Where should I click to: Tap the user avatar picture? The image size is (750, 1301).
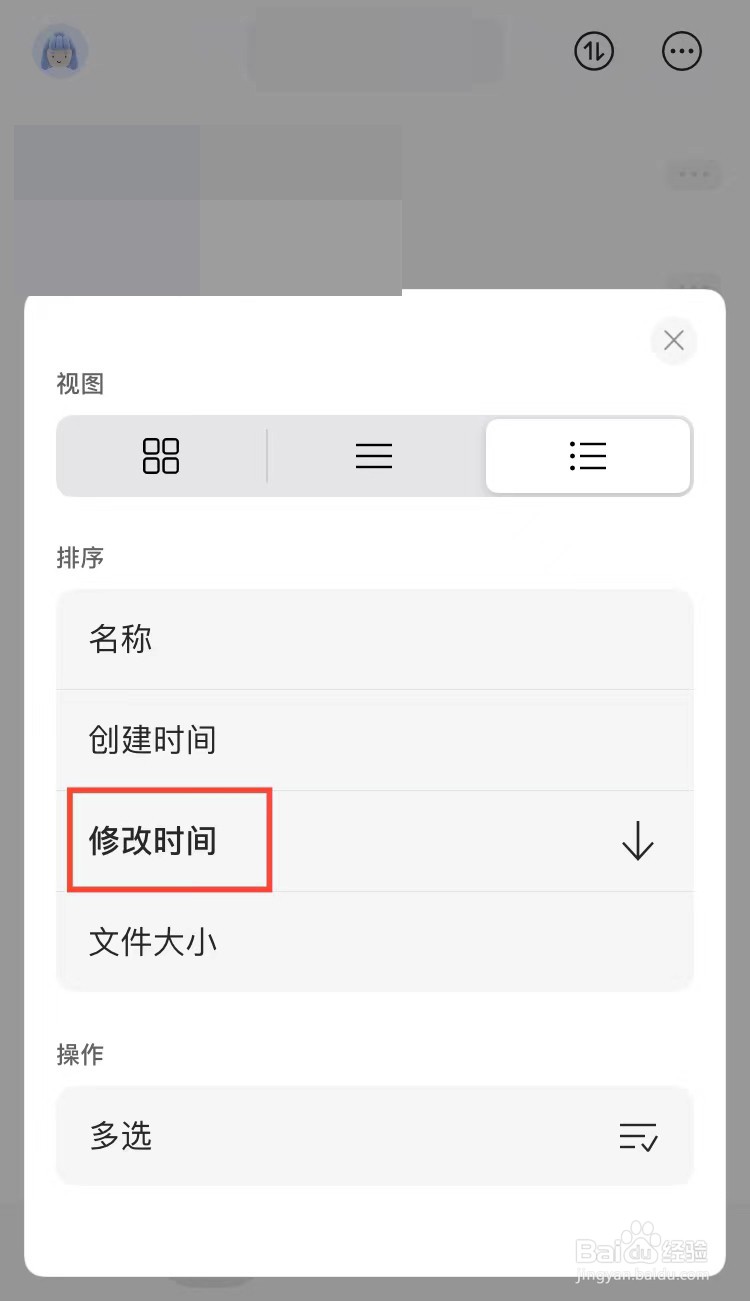60,51
